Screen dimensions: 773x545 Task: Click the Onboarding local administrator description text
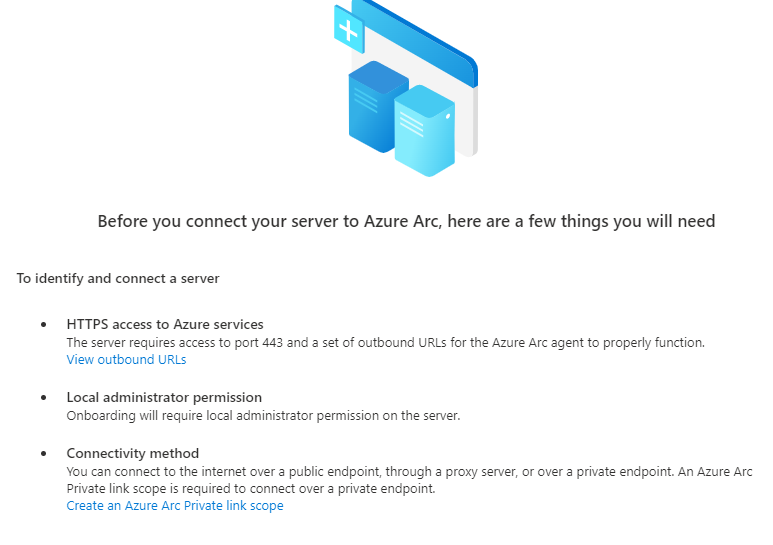click(x=263, y=415)
